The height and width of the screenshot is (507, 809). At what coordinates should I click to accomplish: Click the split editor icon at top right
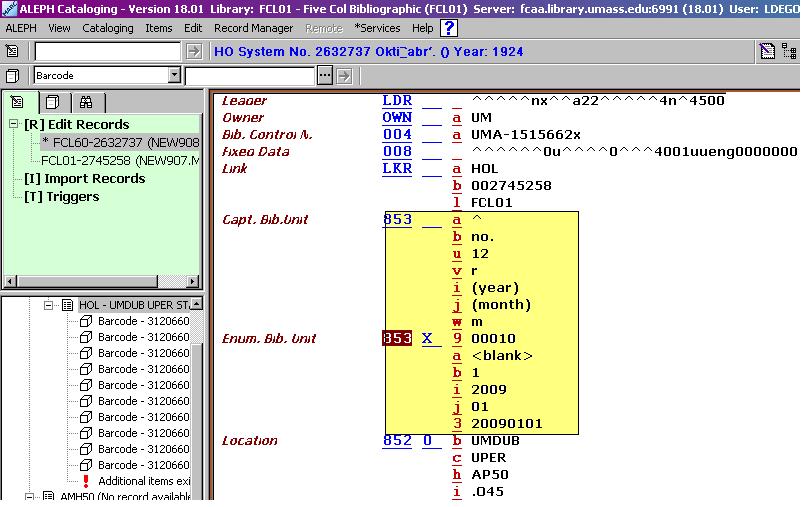coord(767,52)
